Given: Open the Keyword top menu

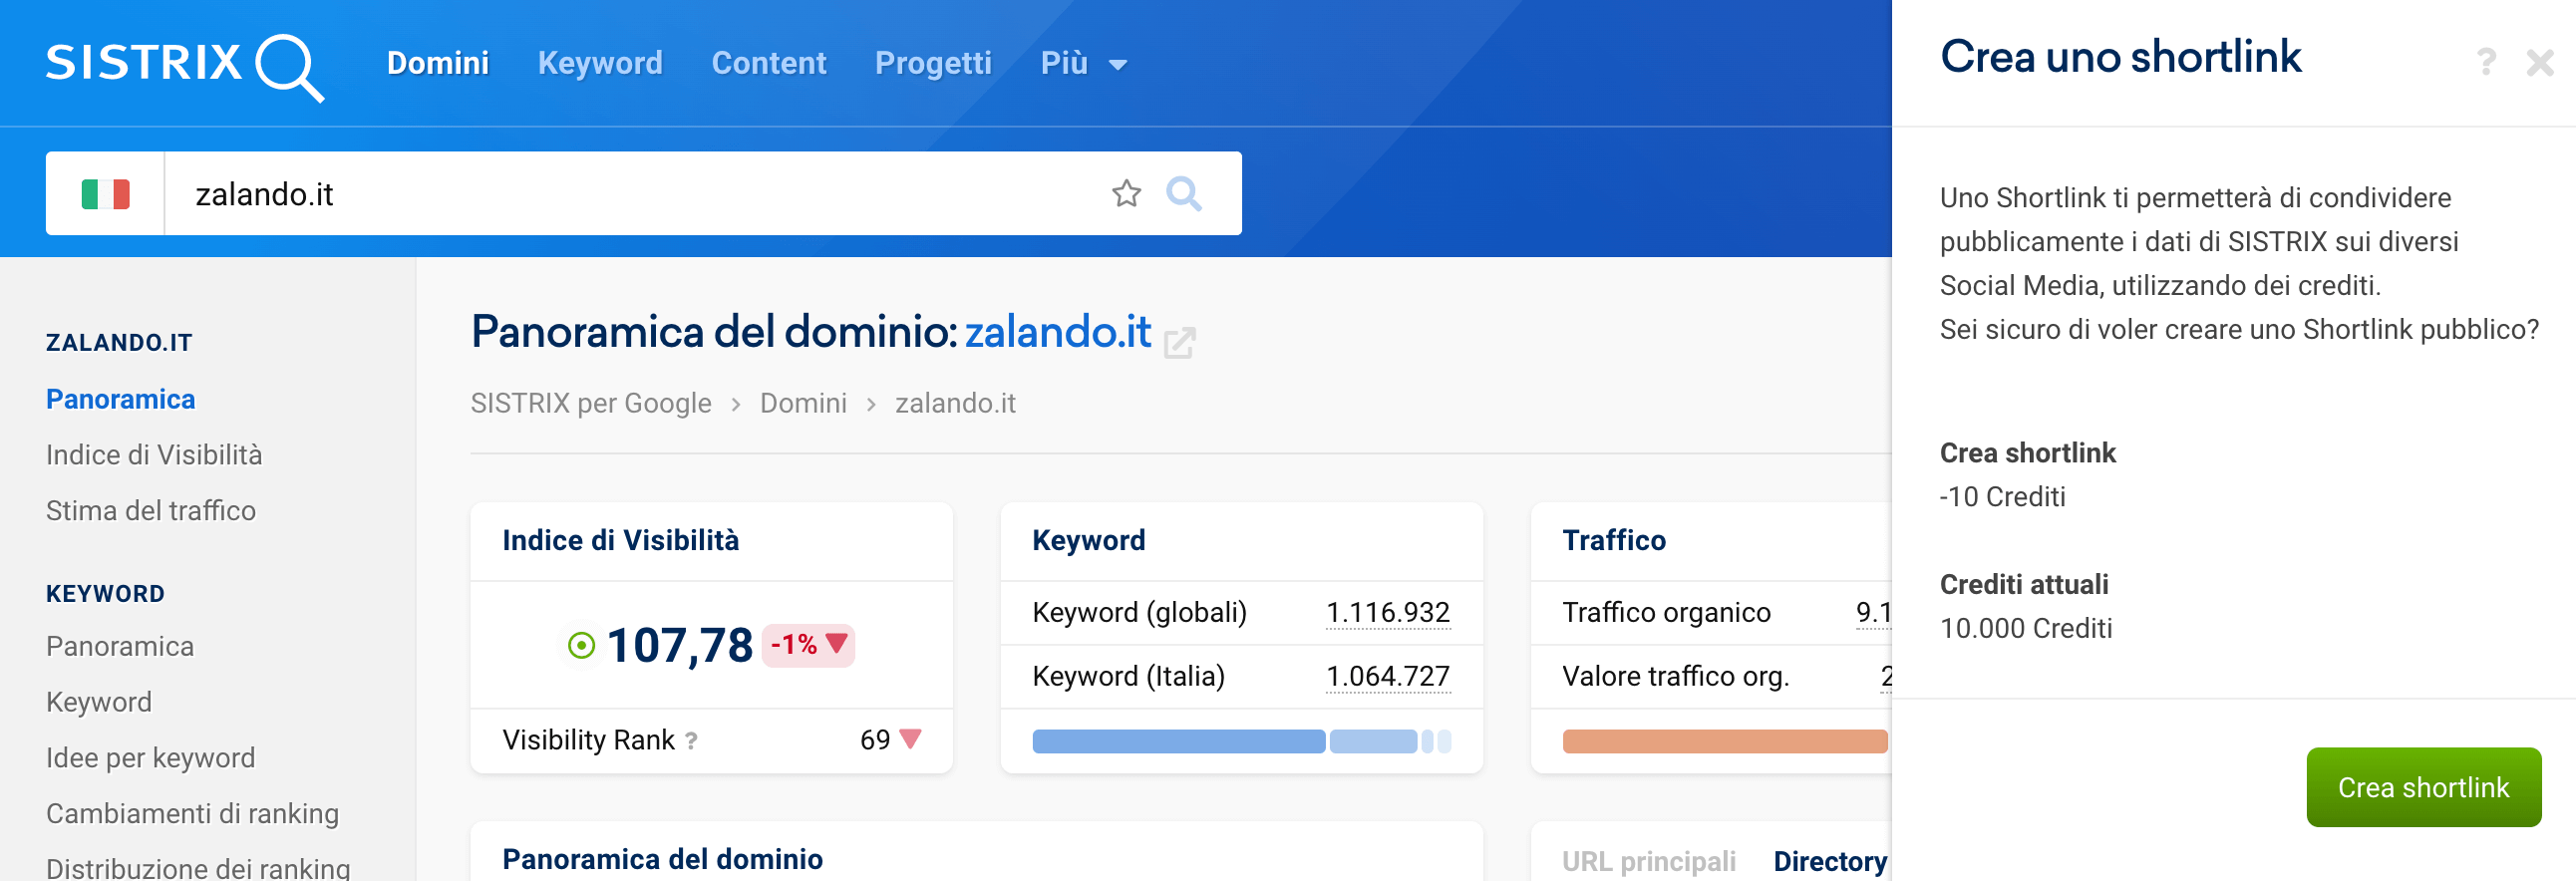Looking at the screenshot, I should tap(600, 63).
